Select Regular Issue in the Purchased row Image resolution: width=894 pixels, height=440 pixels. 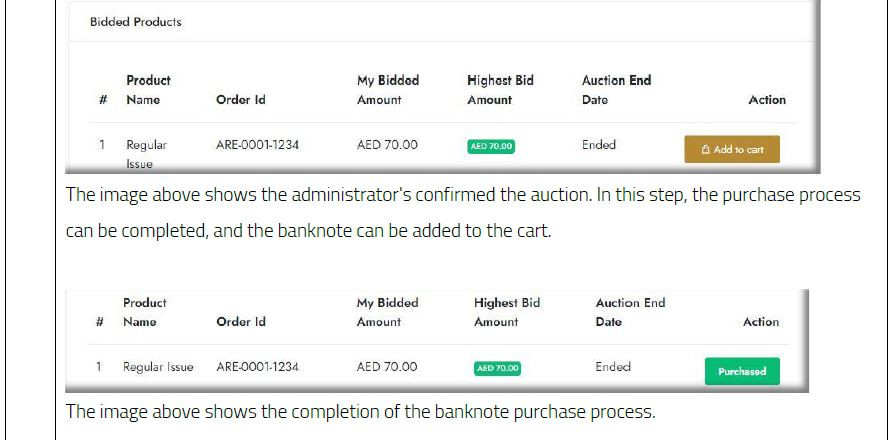tap(158, 367)
